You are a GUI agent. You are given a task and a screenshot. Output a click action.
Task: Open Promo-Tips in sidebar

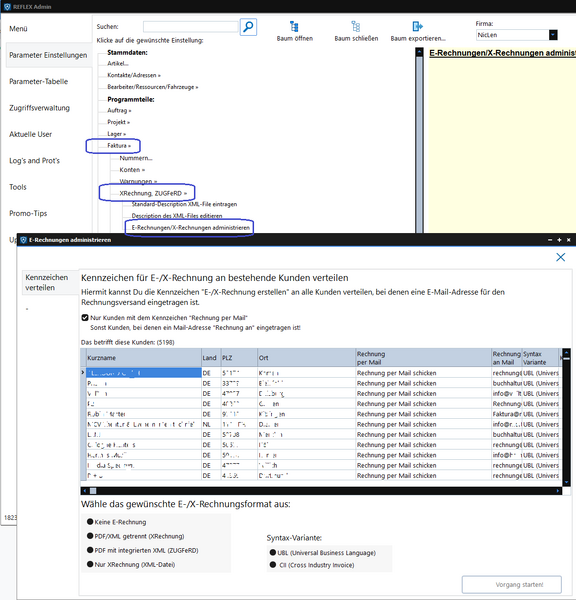(x=28, y=214)
